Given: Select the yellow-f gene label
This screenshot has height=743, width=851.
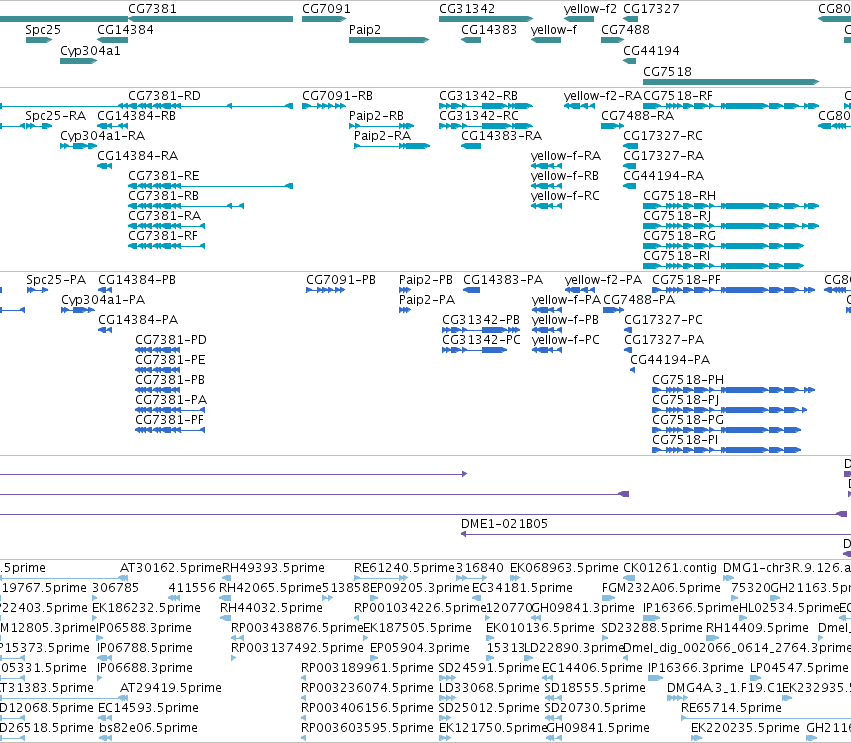Looking at the screenshot, I should click(x=554, y=29).
